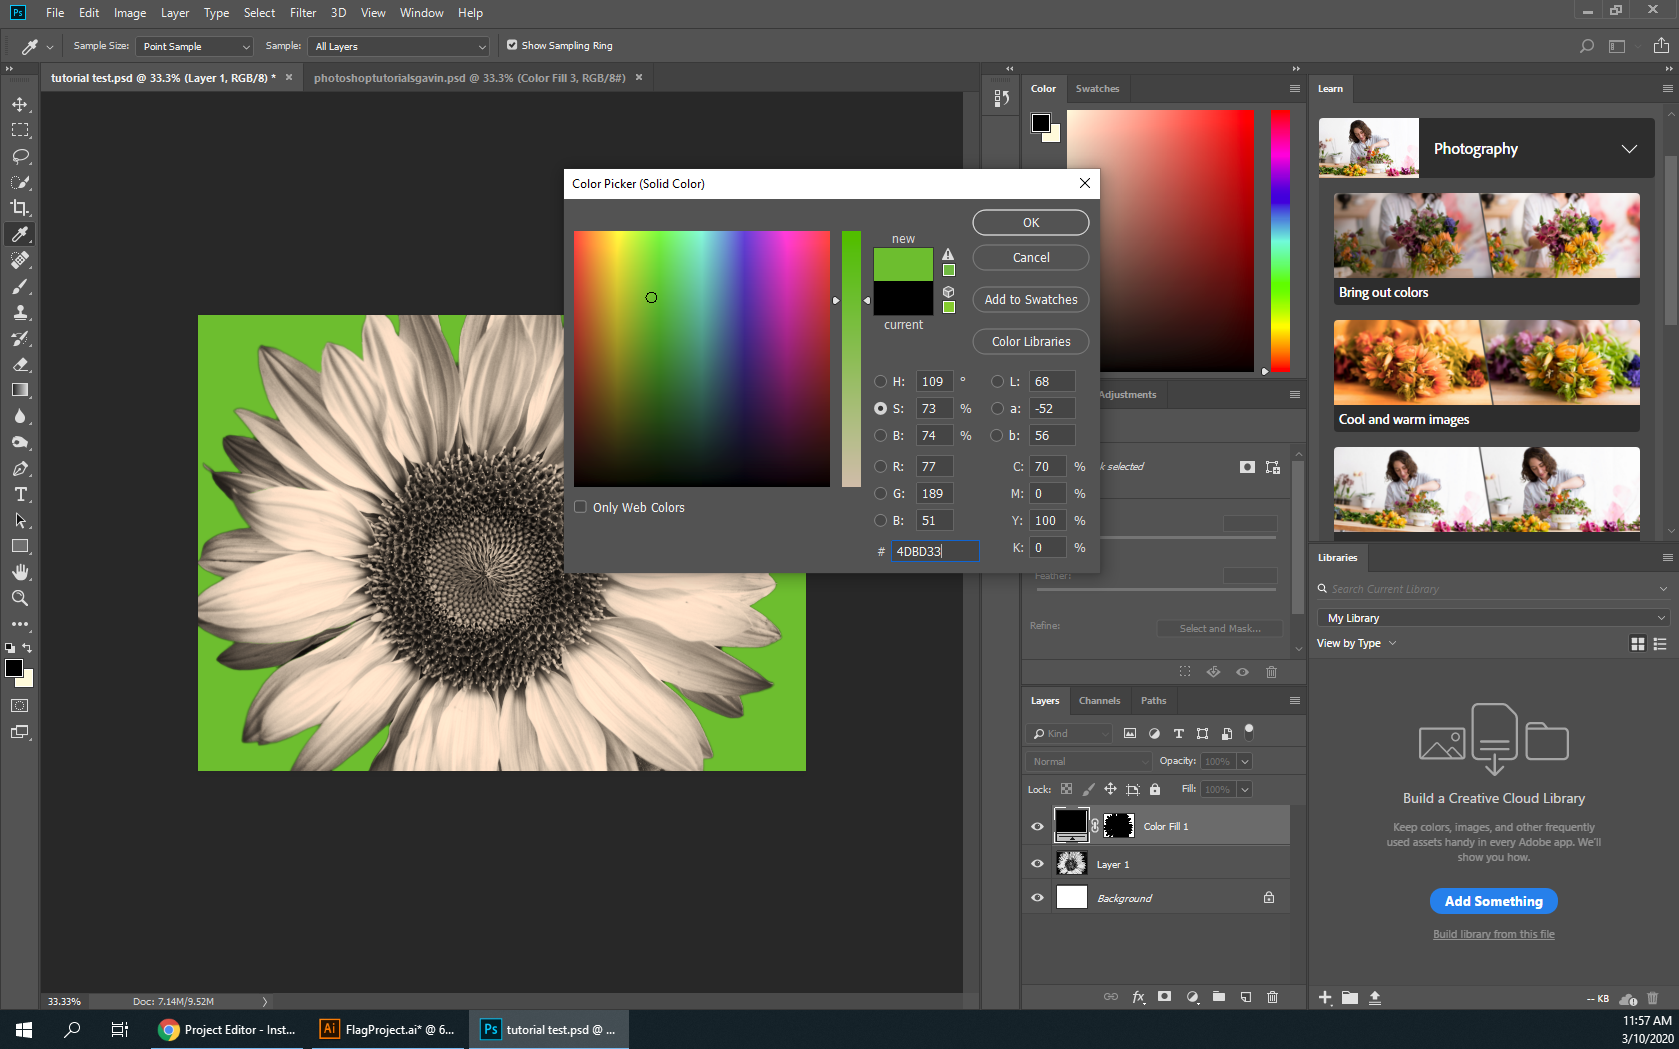The image size is (1679, 1049).
Task: Select the Pen tool
Action: 20,468
